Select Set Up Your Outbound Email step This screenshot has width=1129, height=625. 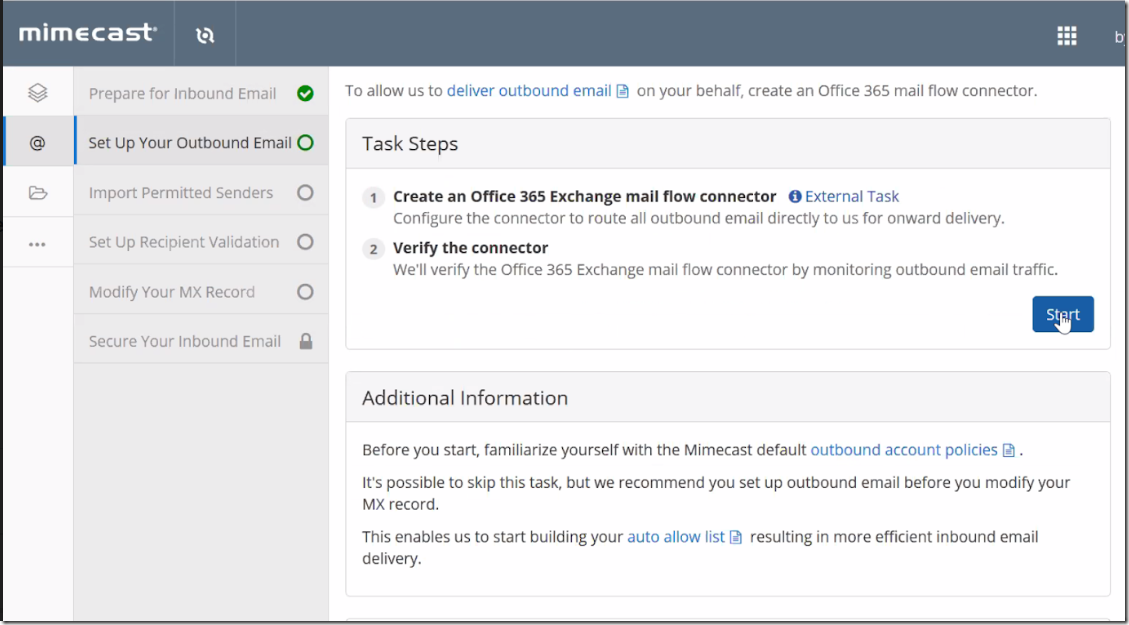coord(201,143)
